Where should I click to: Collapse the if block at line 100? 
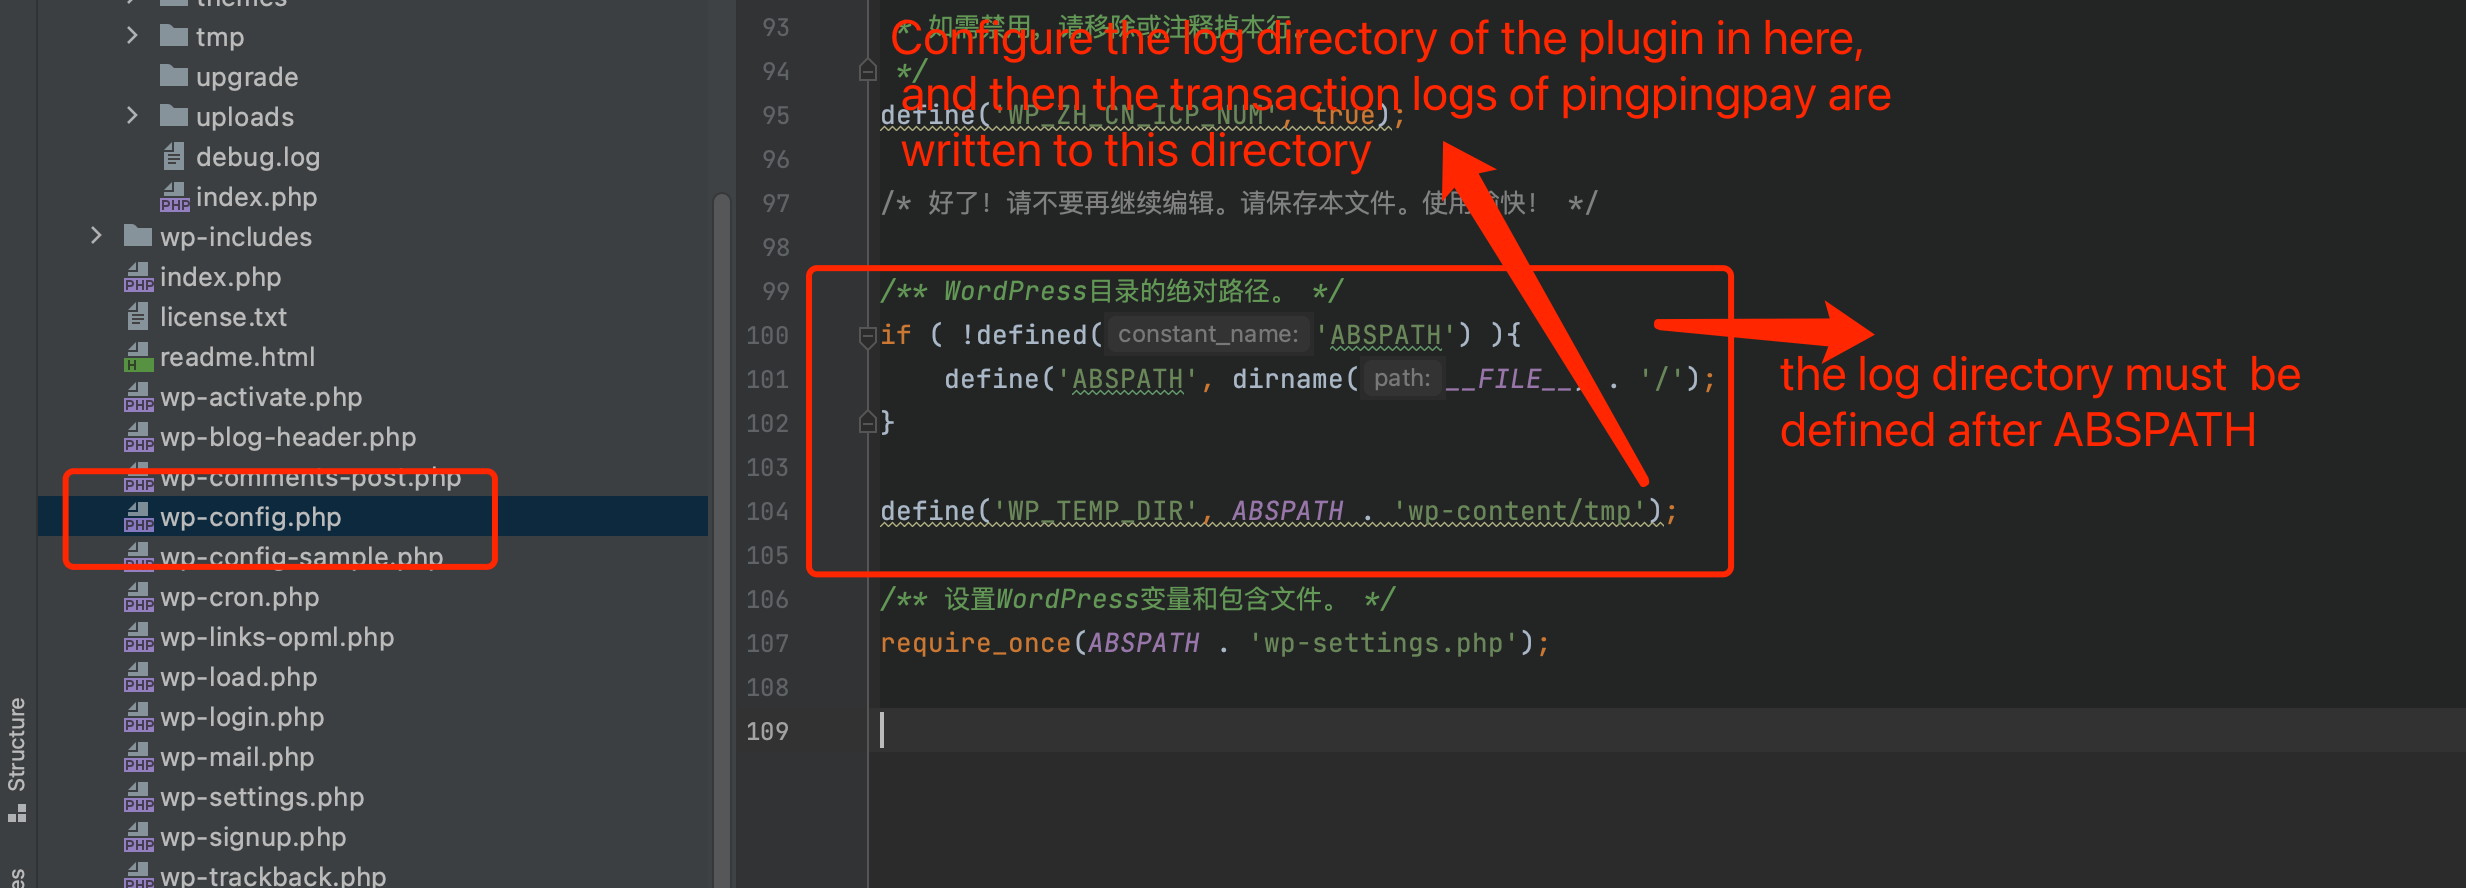pos(867,336)
